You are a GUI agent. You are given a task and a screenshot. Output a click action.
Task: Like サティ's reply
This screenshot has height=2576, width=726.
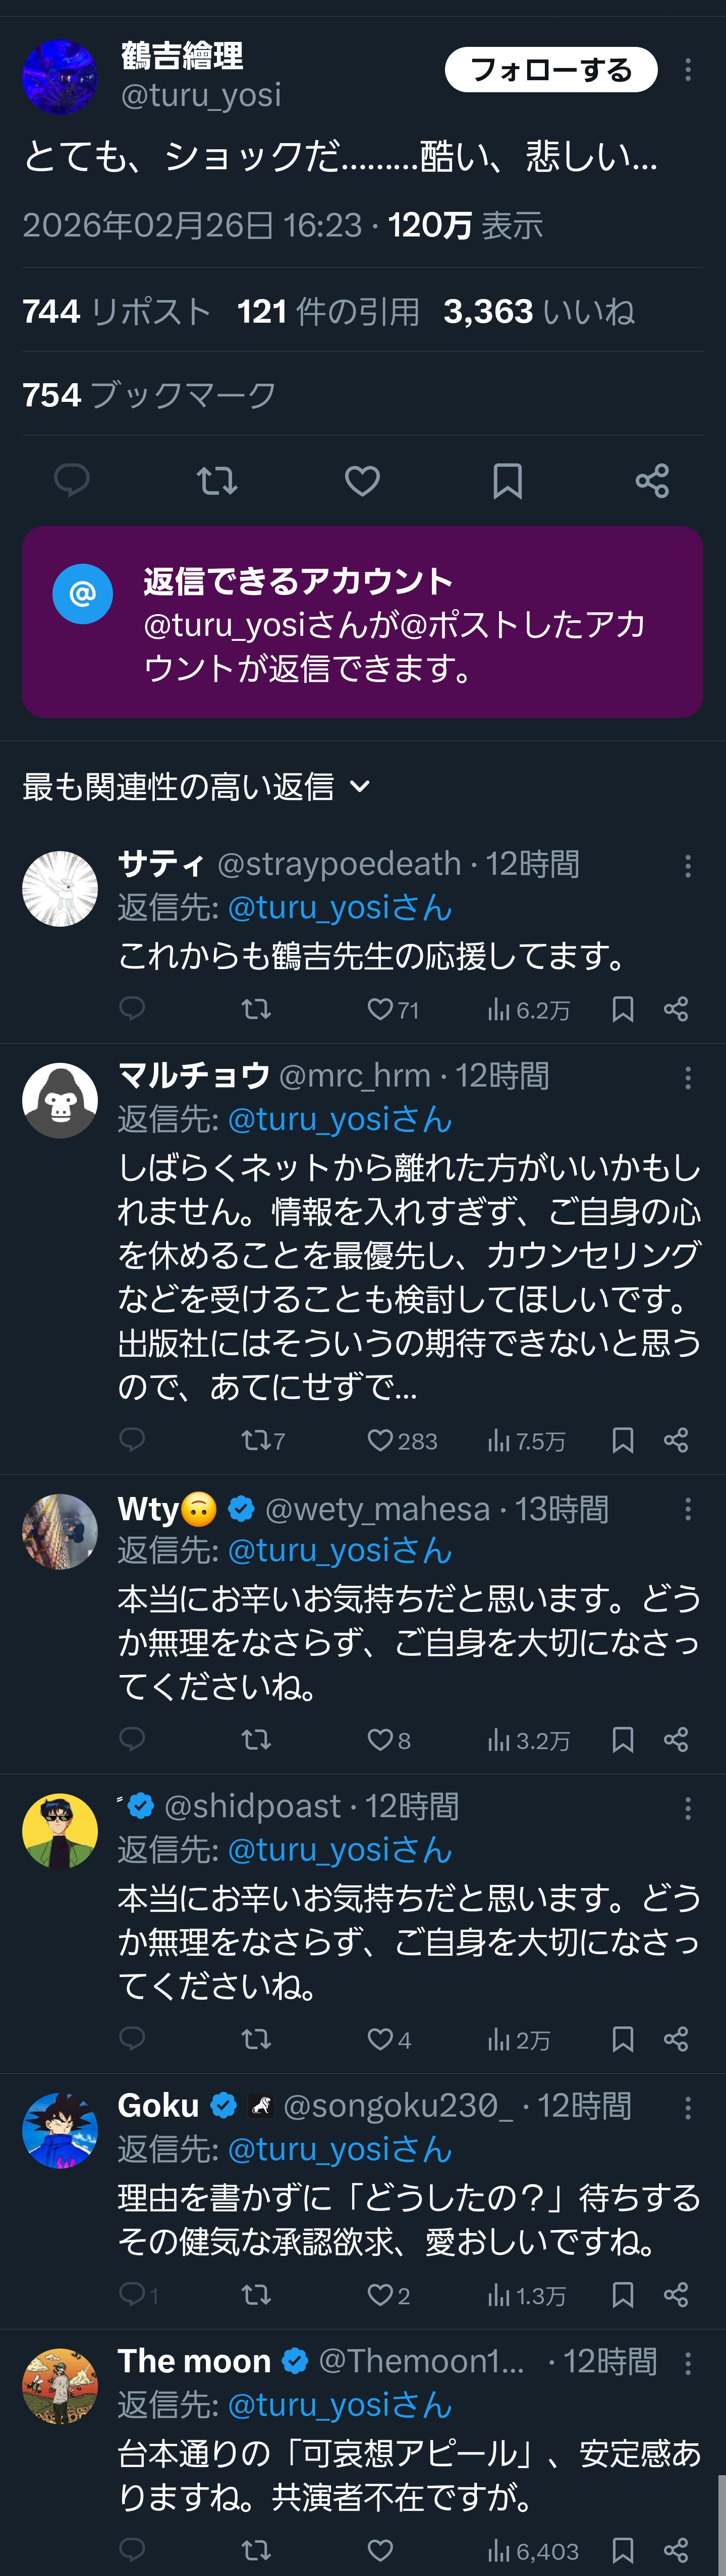pyautogui.click(x=381, y=1009)
